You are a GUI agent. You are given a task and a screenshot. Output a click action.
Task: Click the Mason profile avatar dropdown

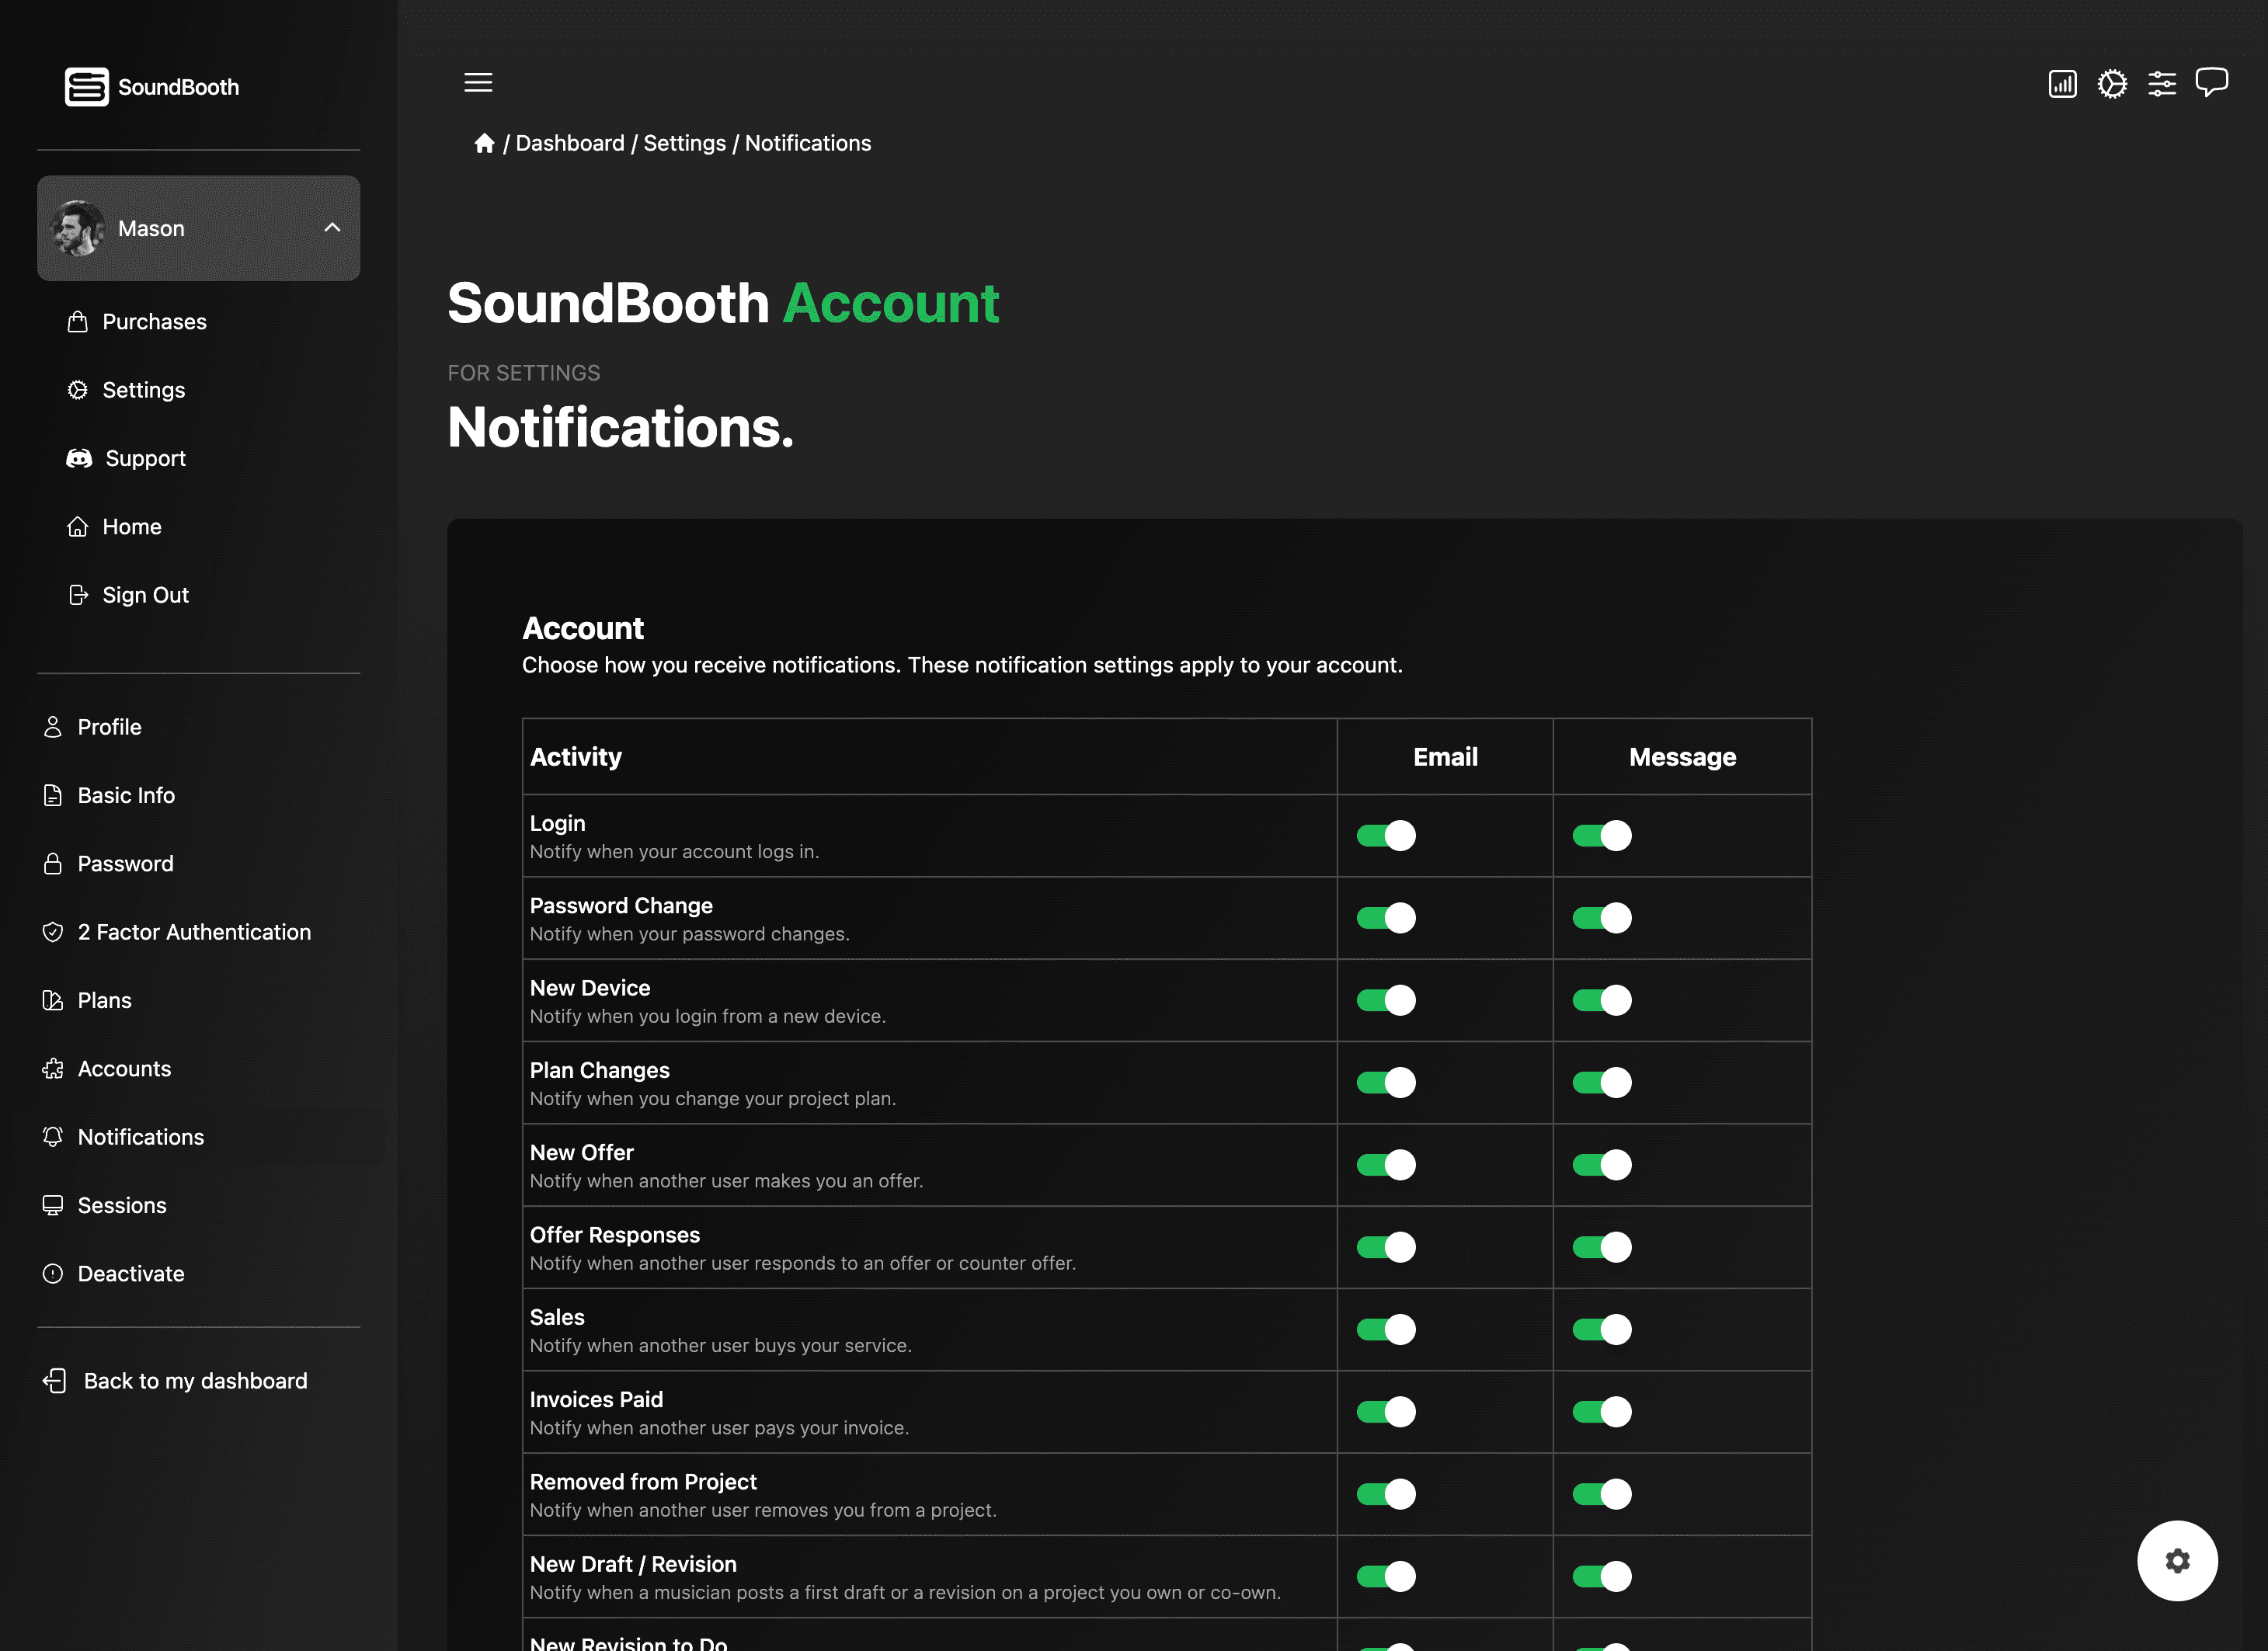[78, 228]
